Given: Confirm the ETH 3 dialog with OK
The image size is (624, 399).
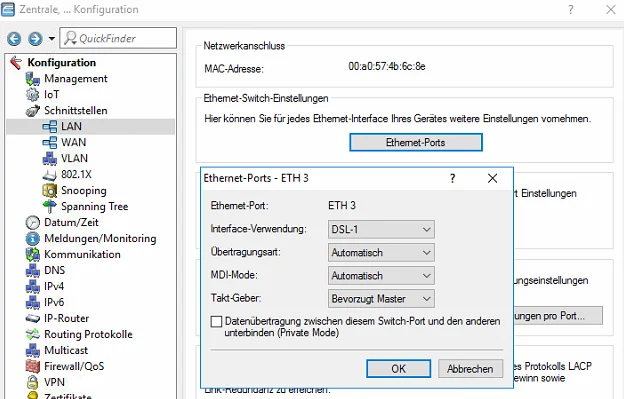Looking at the screenshot, I should (x=398, y=369).
